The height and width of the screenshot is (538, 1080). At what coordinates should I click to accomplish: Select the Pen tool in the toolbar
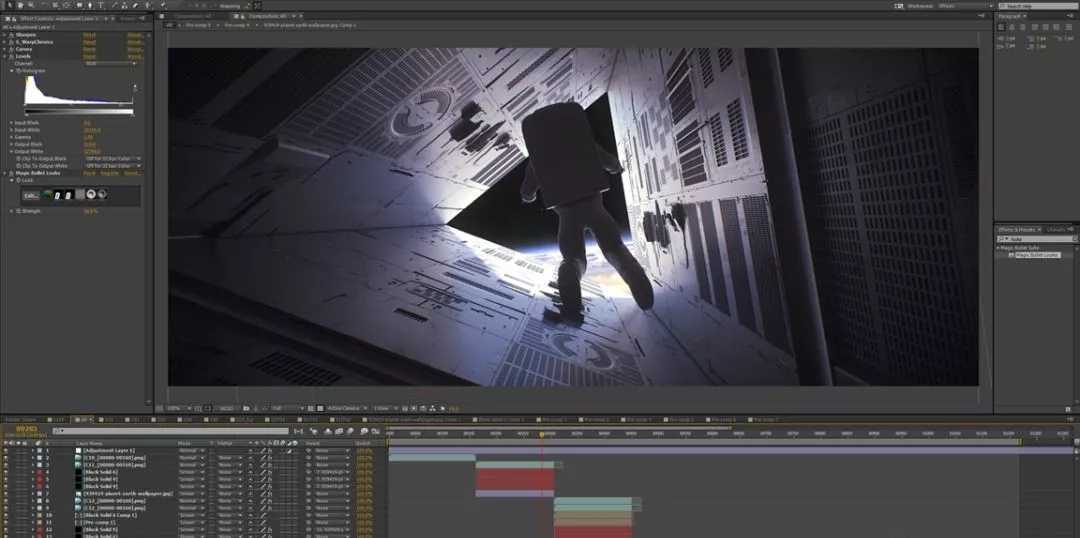(90, 5)
